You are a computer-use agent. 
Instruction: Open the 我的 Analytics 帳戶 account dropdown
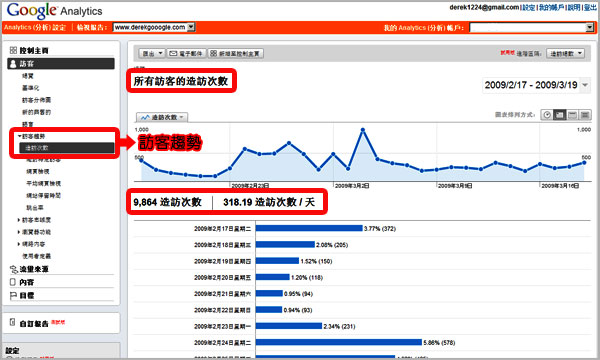point(532,28)
